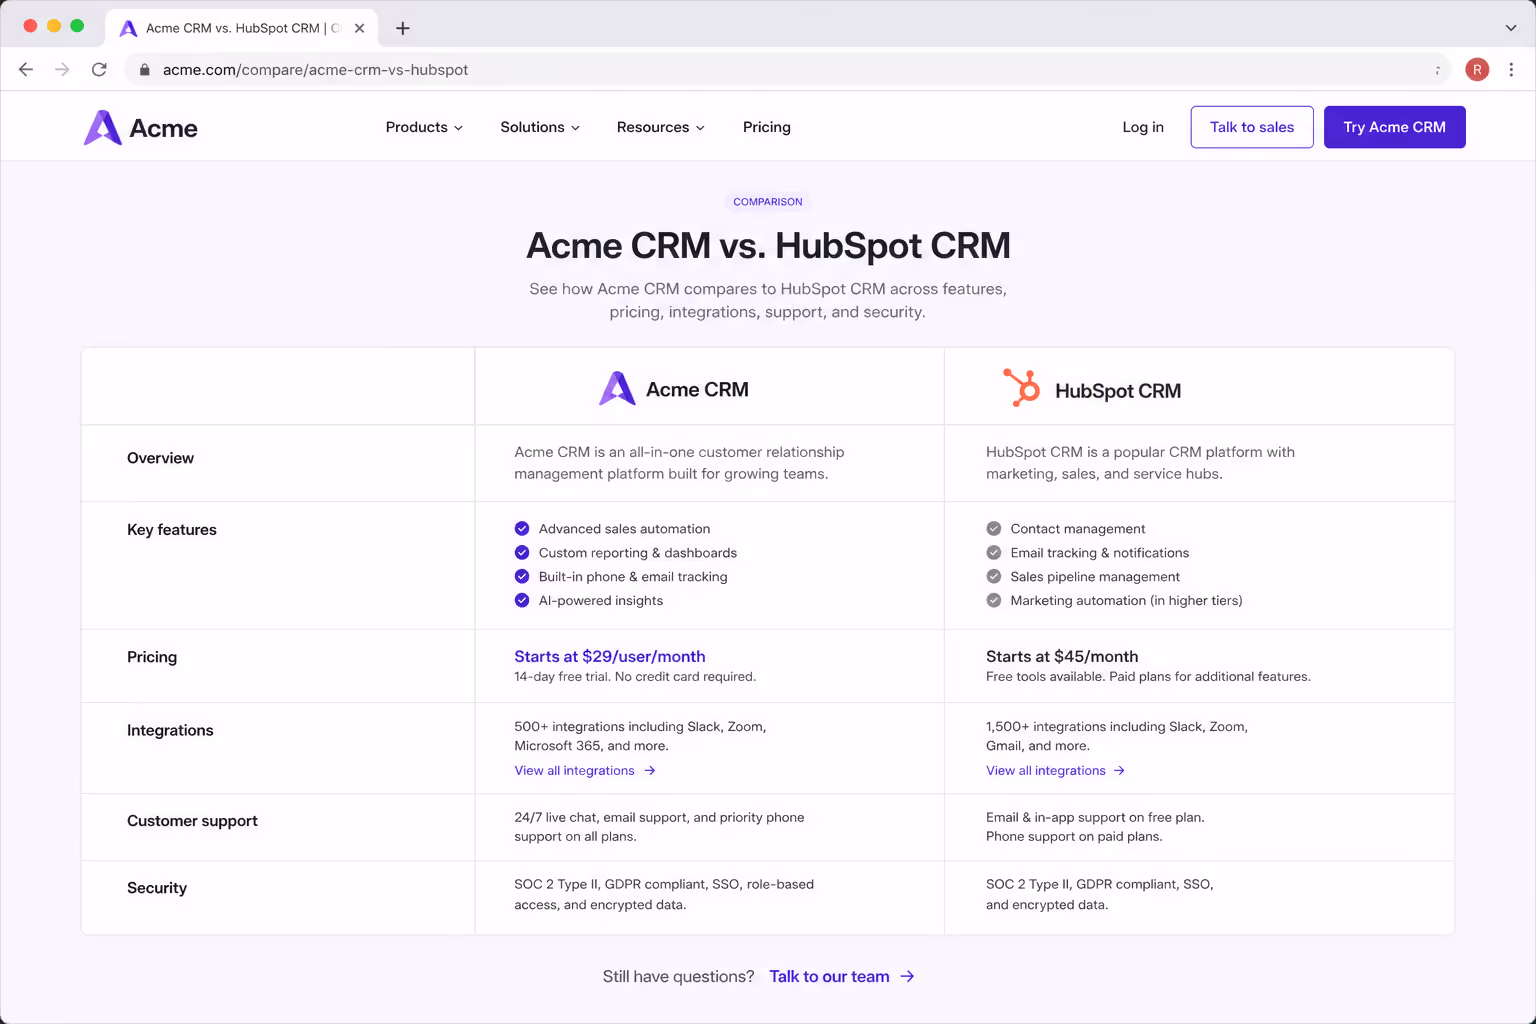This screenshot has height=1024, width=1536.
Task: Open the browser three-dot menu
Action: (x=1511, y=69)
